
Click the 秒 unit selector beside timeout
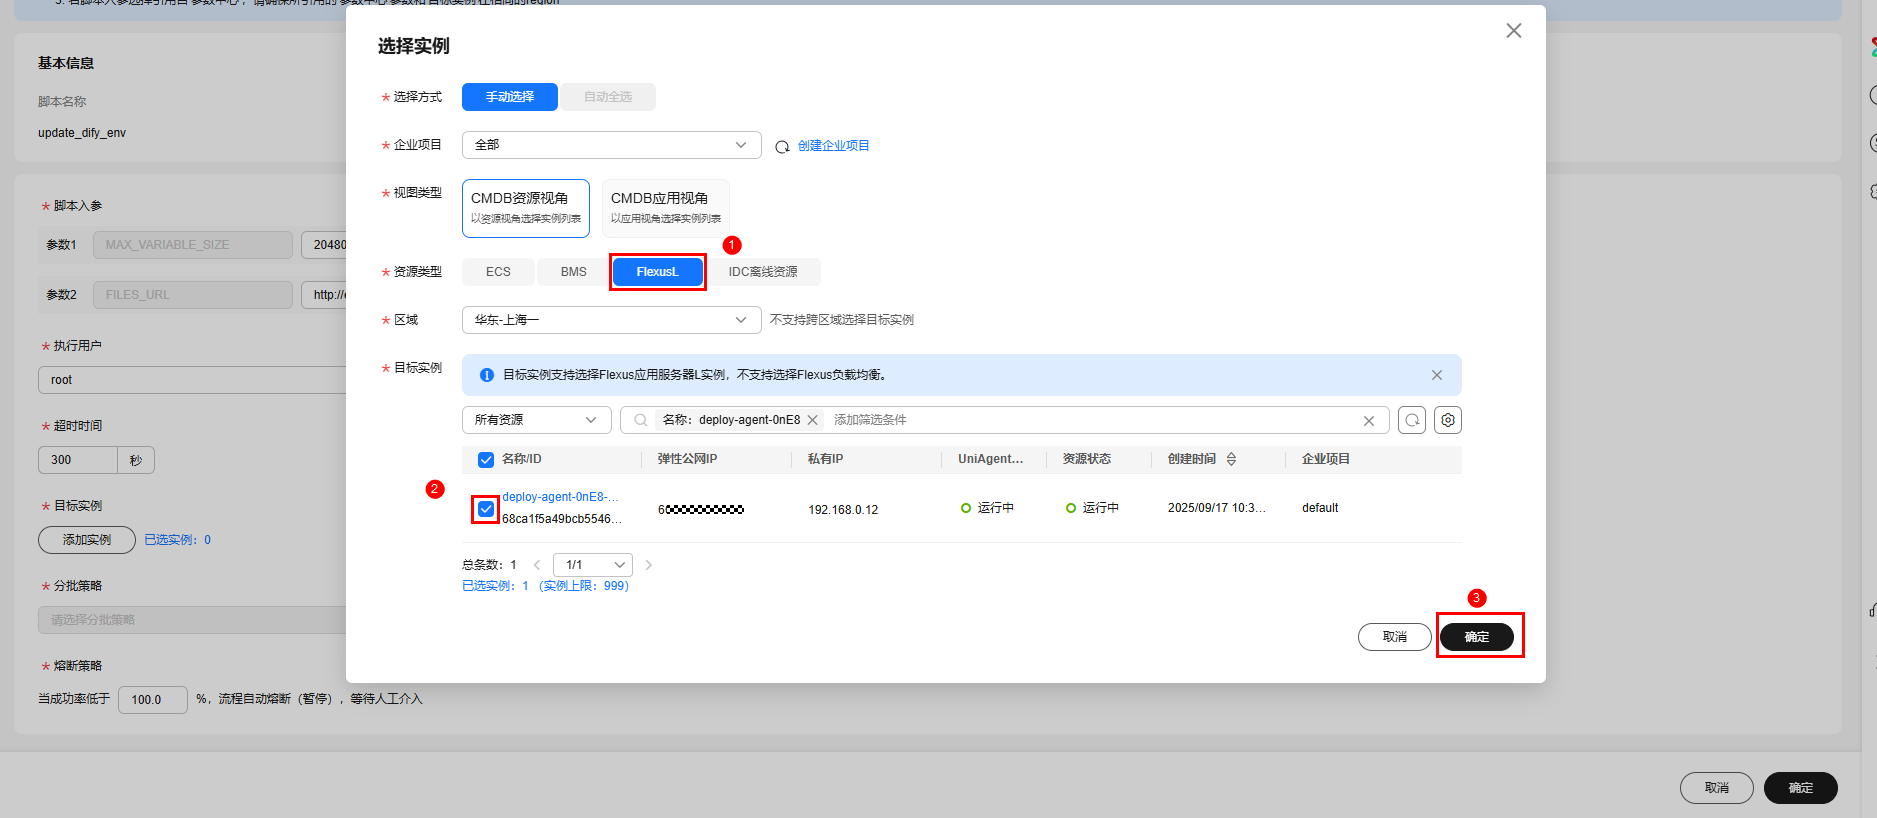point(136,460)
